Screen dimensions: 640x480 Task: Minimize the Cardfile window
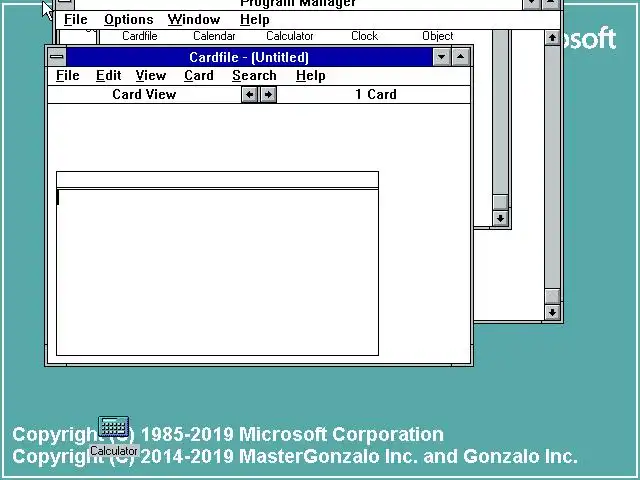click(x=441, y=57)
